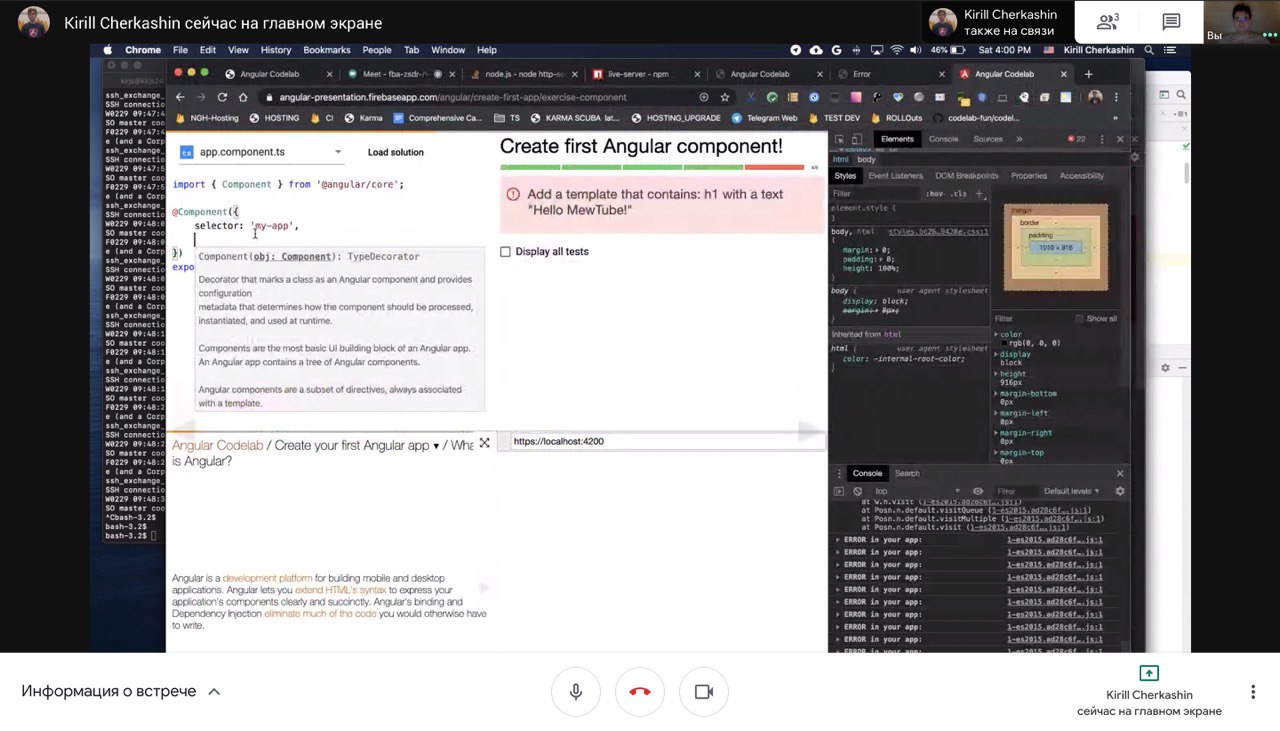Clear the console with the ban icon
The width and height of the screenshot is (1280, 731).
pyautogui.click(x=857, y=491)
